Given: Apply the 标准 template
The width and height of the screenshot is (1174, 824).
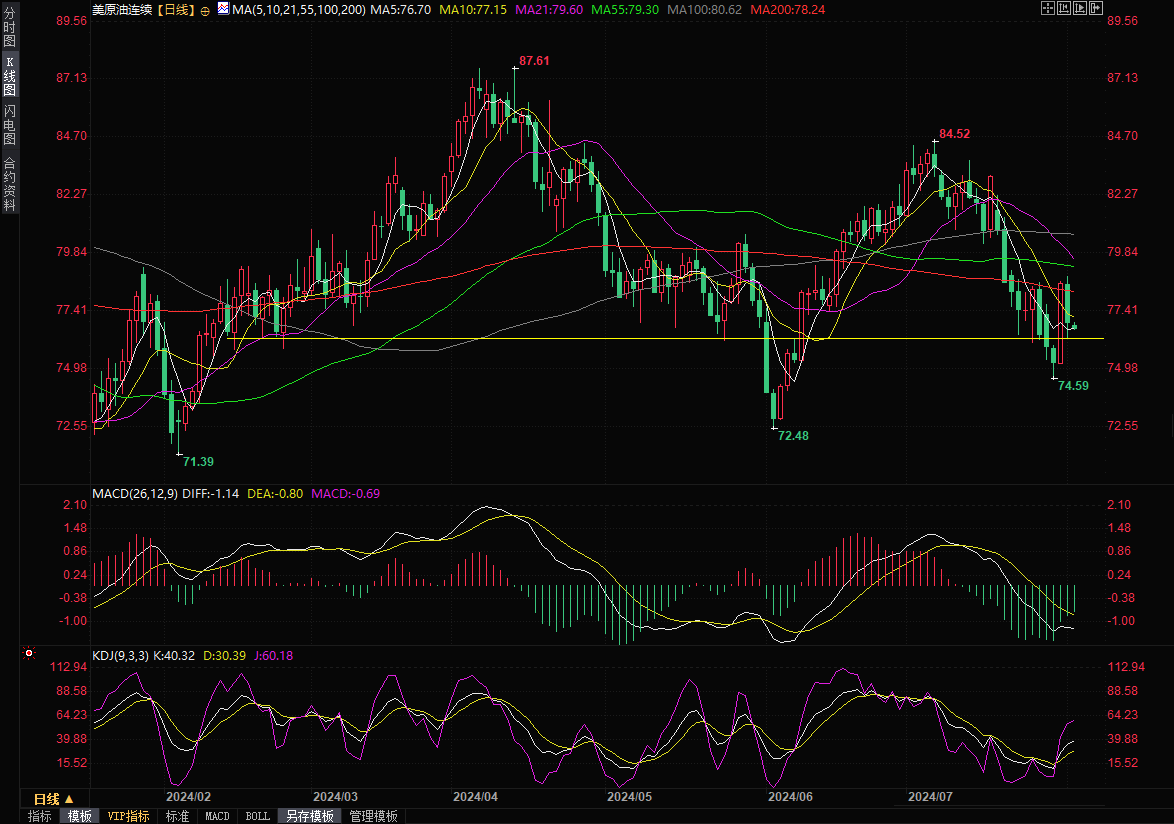Looking at the screenshot, I should [x=177, y=816].
